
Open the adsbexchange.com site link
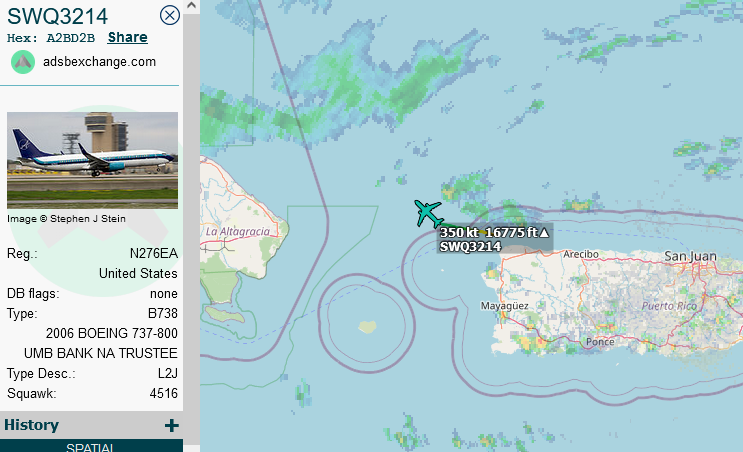[x=100, y=62]
